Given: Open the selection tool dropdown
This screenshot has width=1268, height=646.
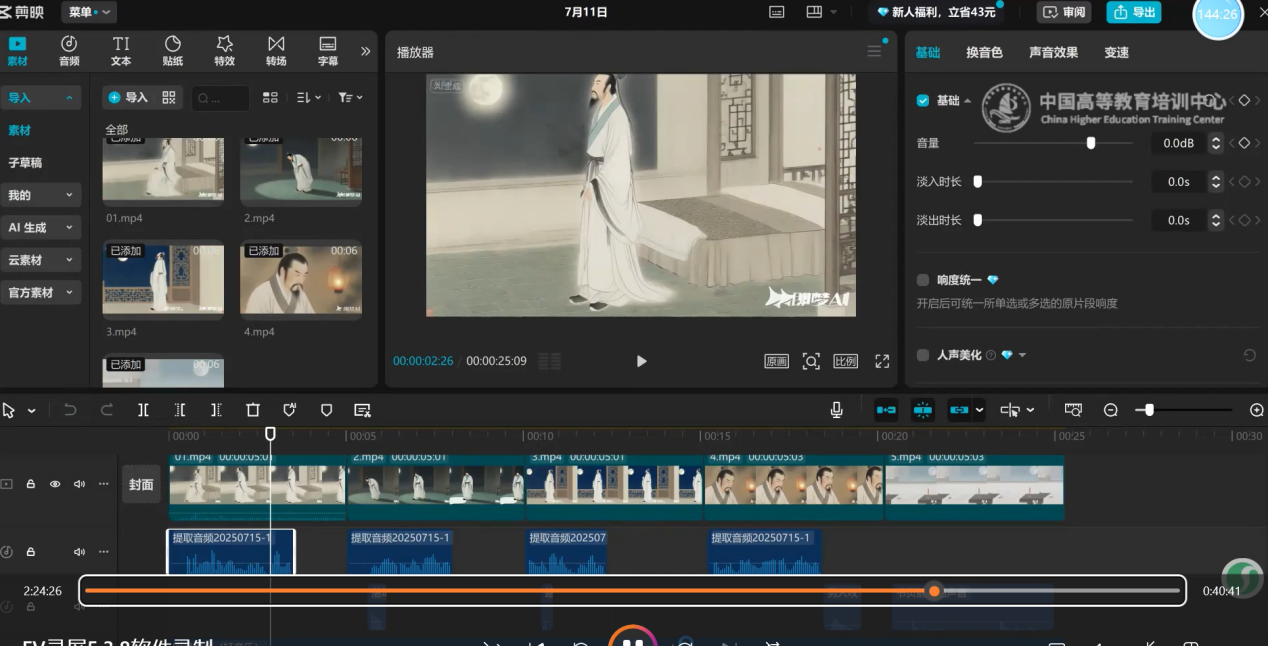Looking at the screenshot, I should (x=31, y=410).
